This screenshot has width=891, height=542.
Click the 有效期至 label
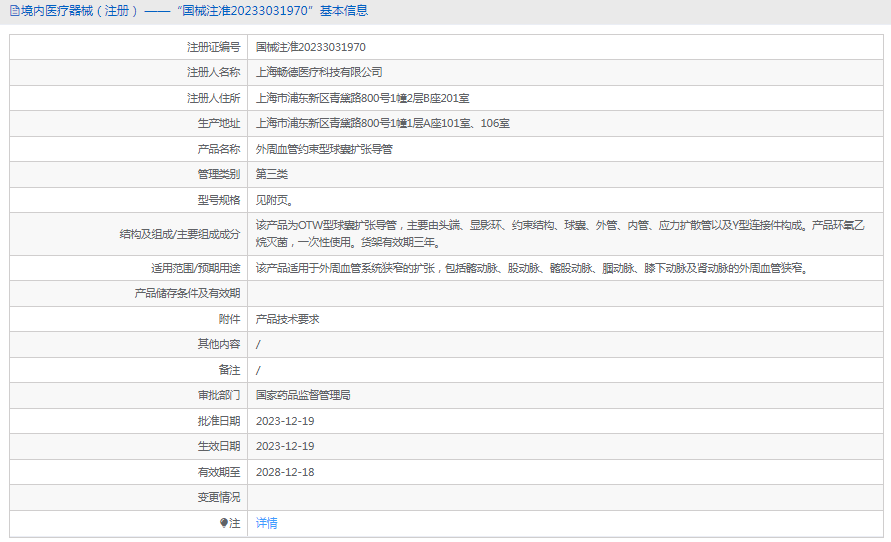(x=219, y=472)
